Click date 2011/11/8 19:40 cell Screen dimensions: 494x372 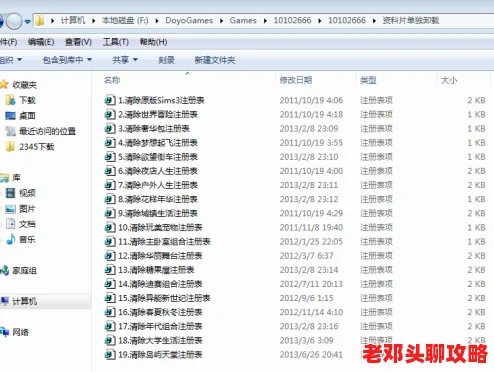[311, 227]
